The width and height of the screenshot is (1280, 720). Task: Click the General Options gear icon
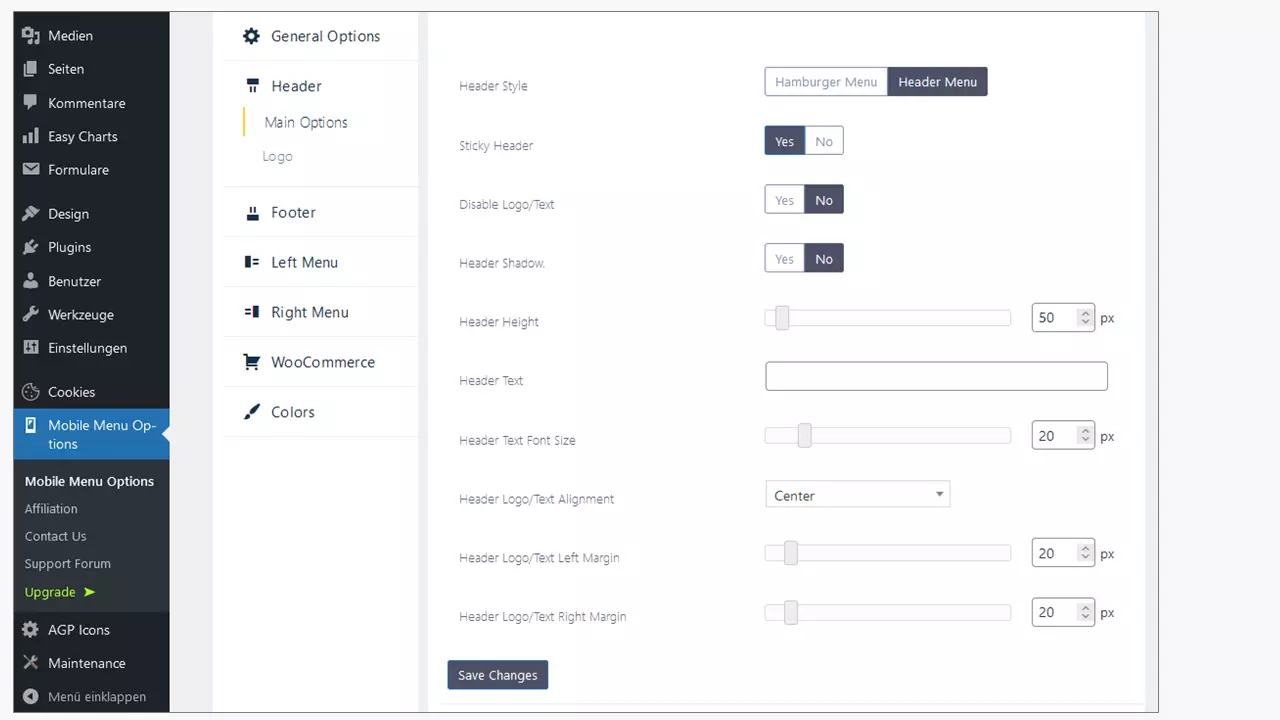pos(252,36)
